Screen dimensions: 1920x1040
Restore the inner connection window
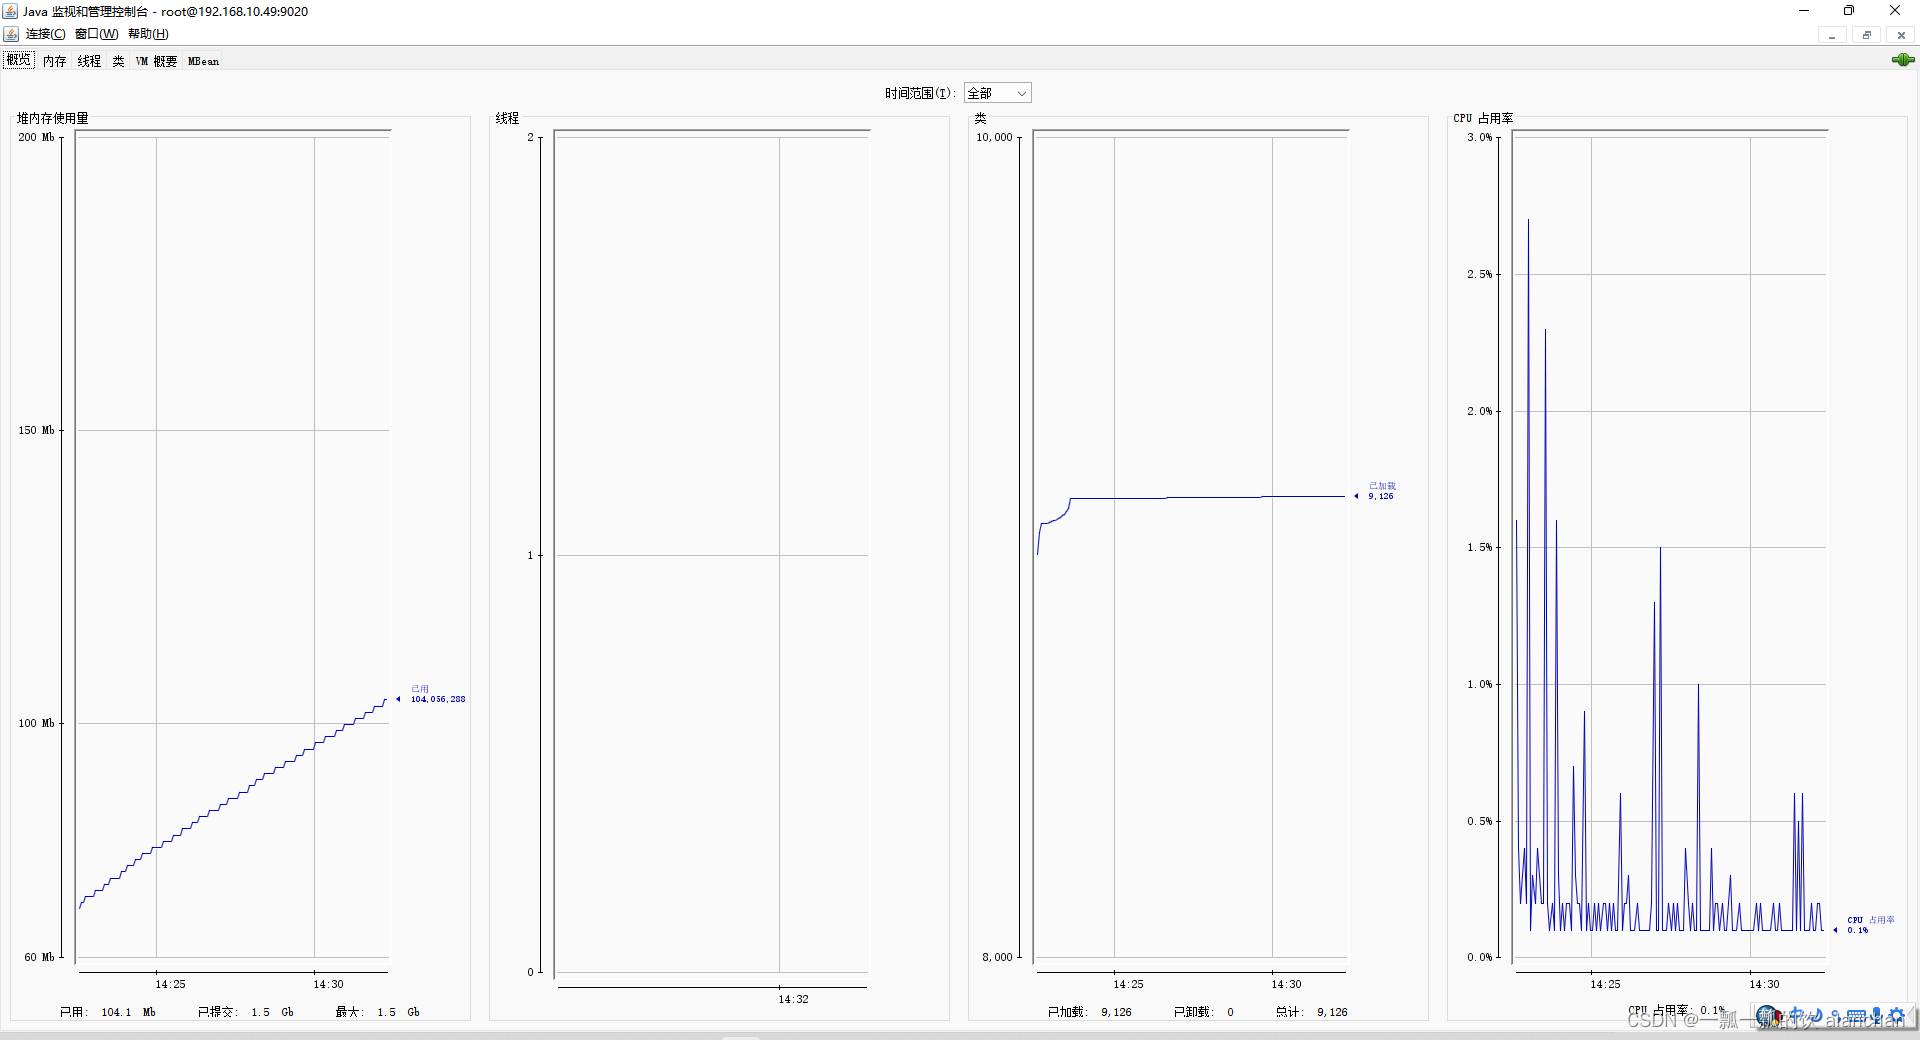coord(1866,35)
